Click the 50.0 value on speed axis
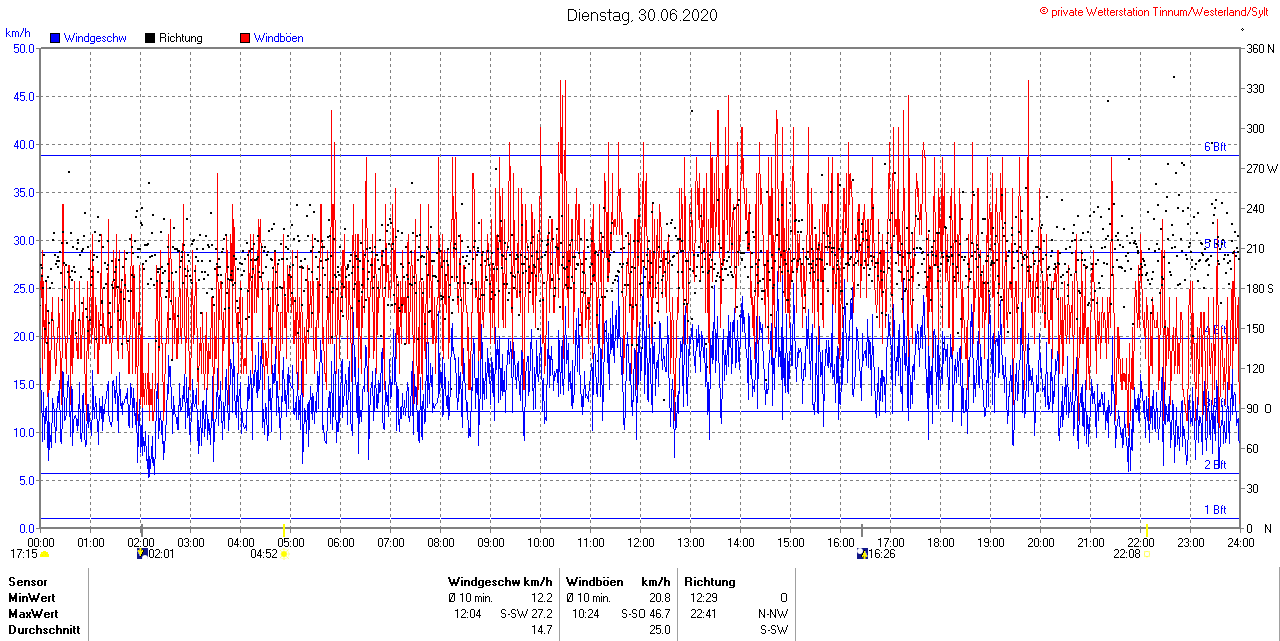The width and height of the screenshot is (1280, 641). point(23,48)
